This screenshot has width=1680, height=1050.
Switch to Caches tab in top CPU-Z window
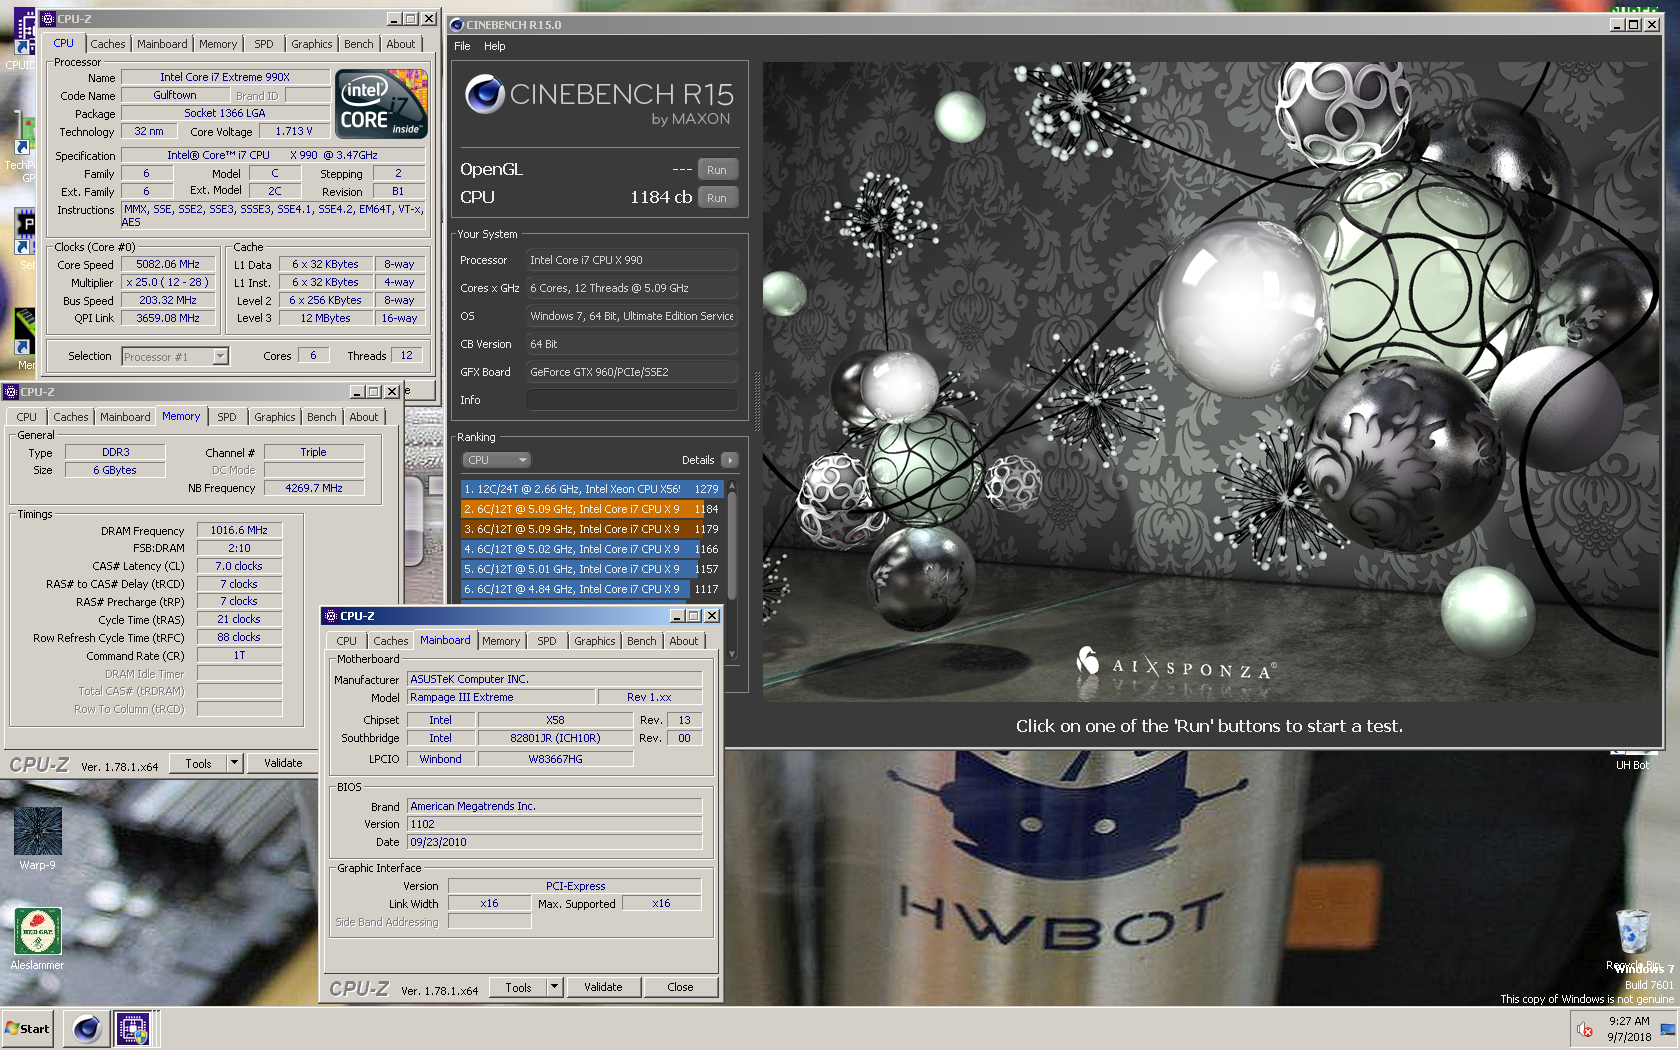coord(108,44)
